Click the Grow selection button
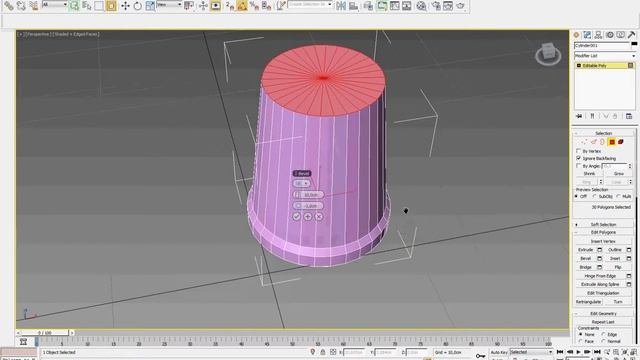Viewport: 640px width, 360px height. click(619, 173)
